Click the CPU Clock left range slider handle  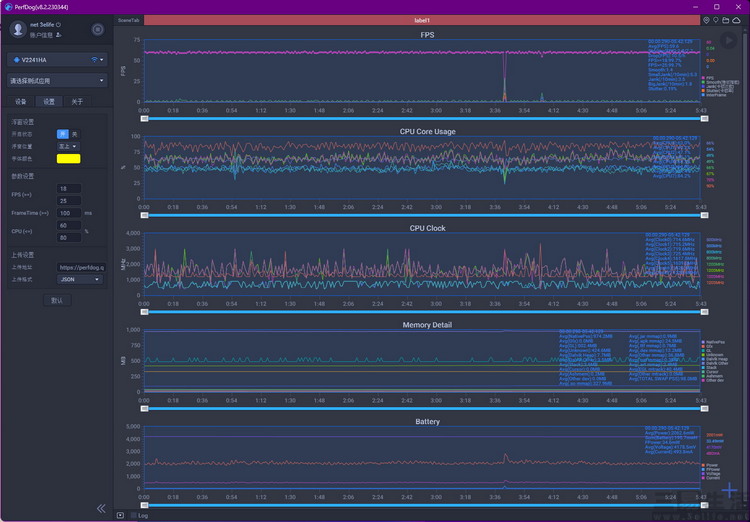pos(144,312)
